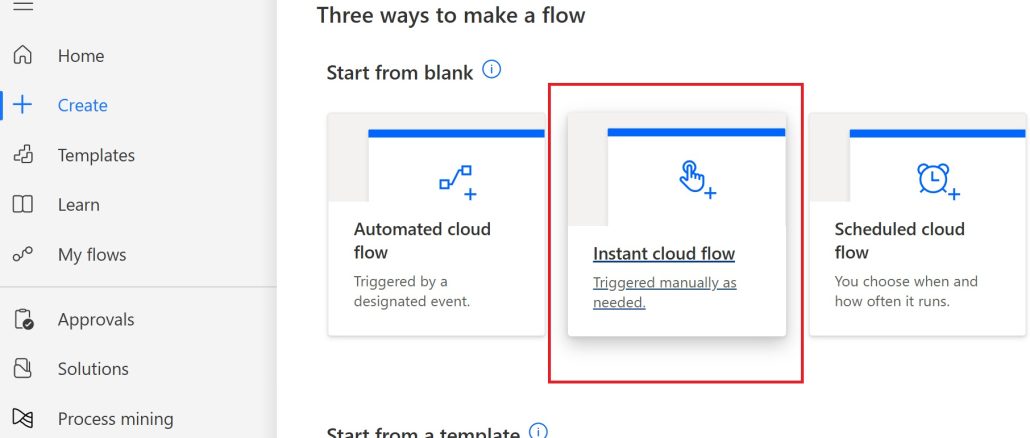Image resolution: width=1030 pixels, height=438 pixels.
Task: Click the Create plus icon
Action: (23, 105)
